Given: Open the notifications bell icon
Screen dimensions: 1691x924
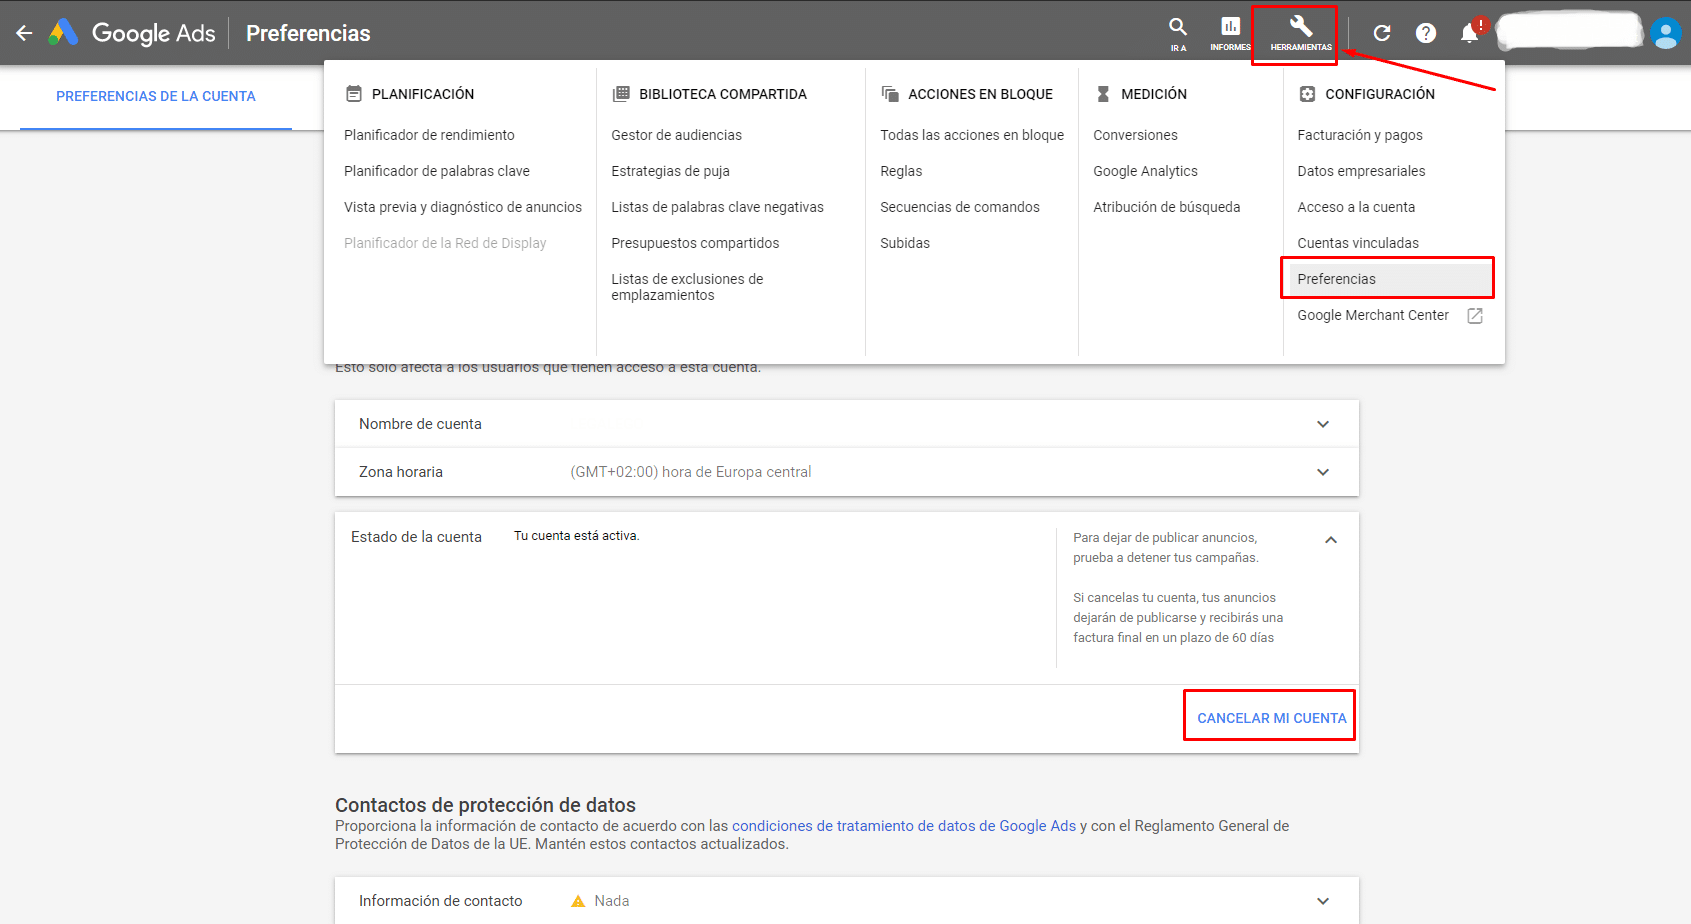Looking at the screenshot, I should tap(1469, 33).
